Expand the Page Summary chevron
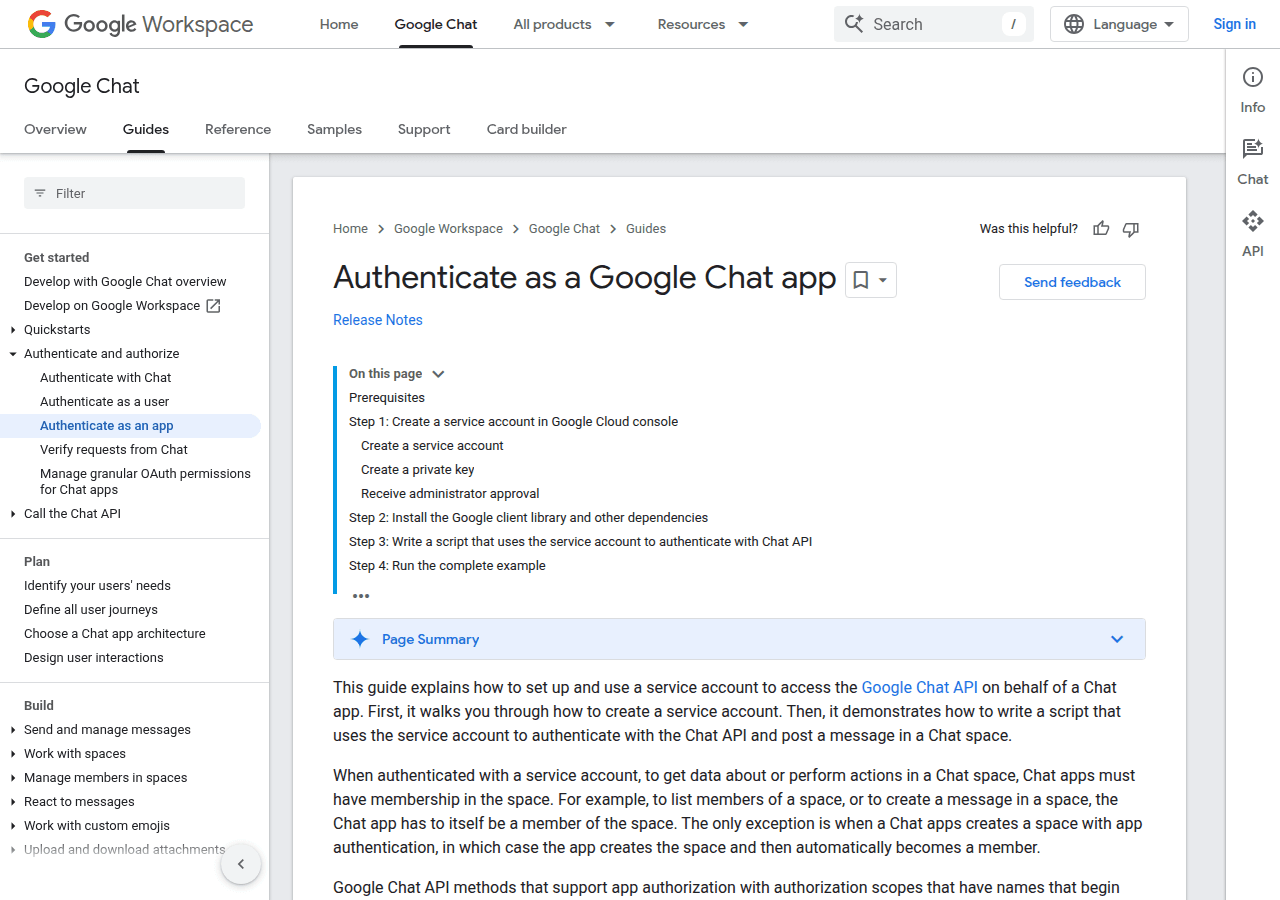 point(1117,639)
